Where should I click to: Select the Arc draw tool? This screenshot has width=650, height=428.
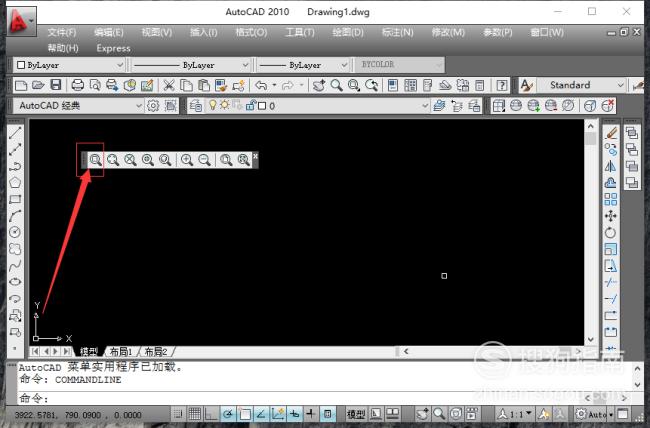(15, 216)
